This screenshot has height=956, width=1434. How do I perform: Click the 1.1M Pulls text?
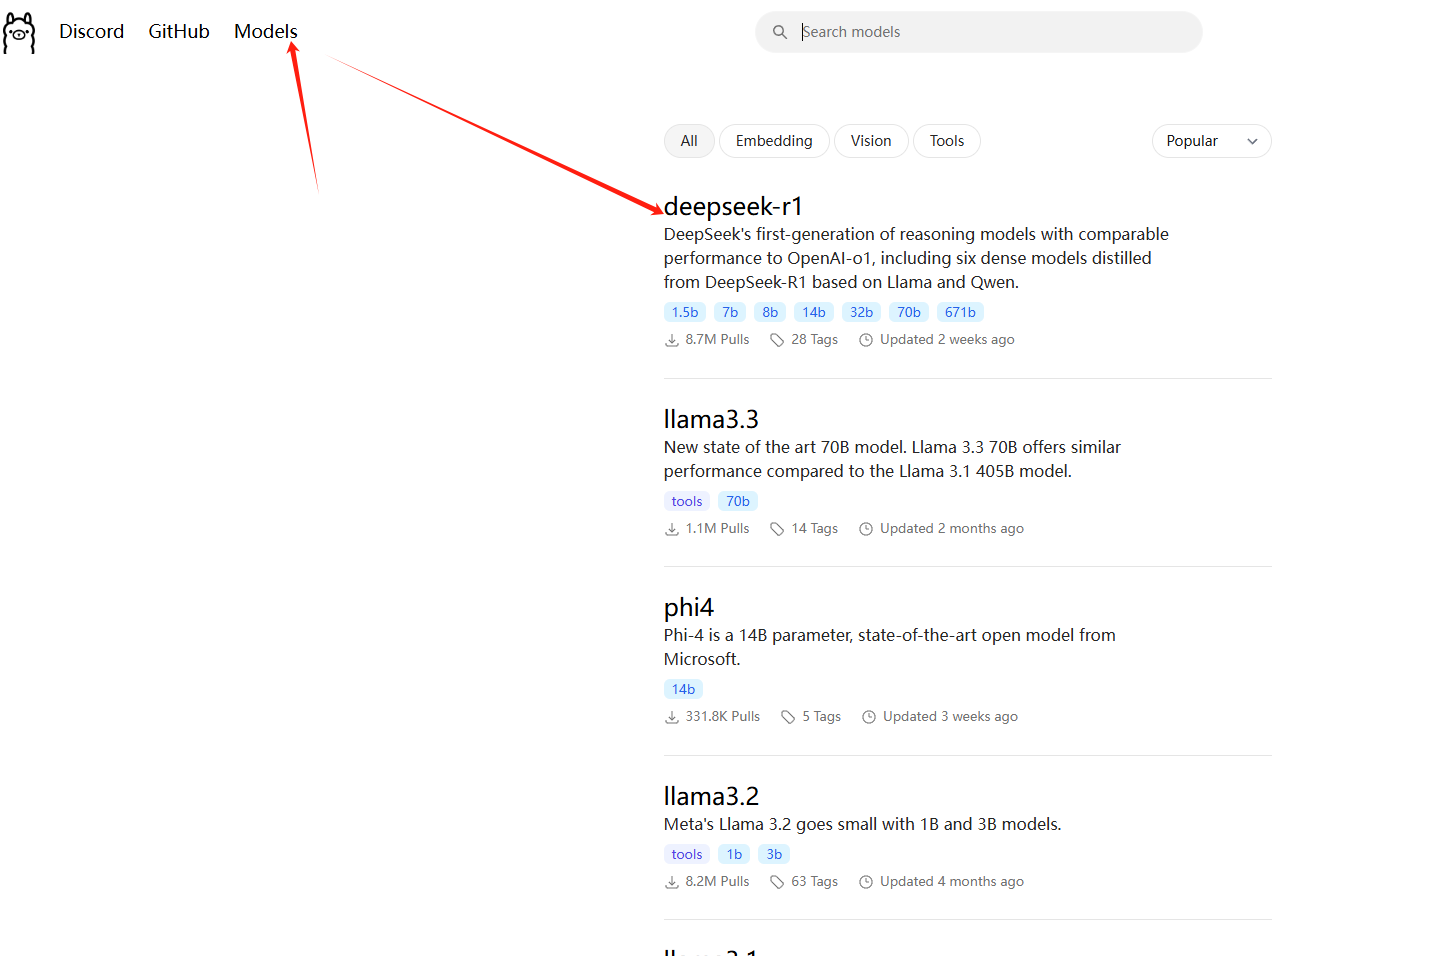[x=717, y=529]
